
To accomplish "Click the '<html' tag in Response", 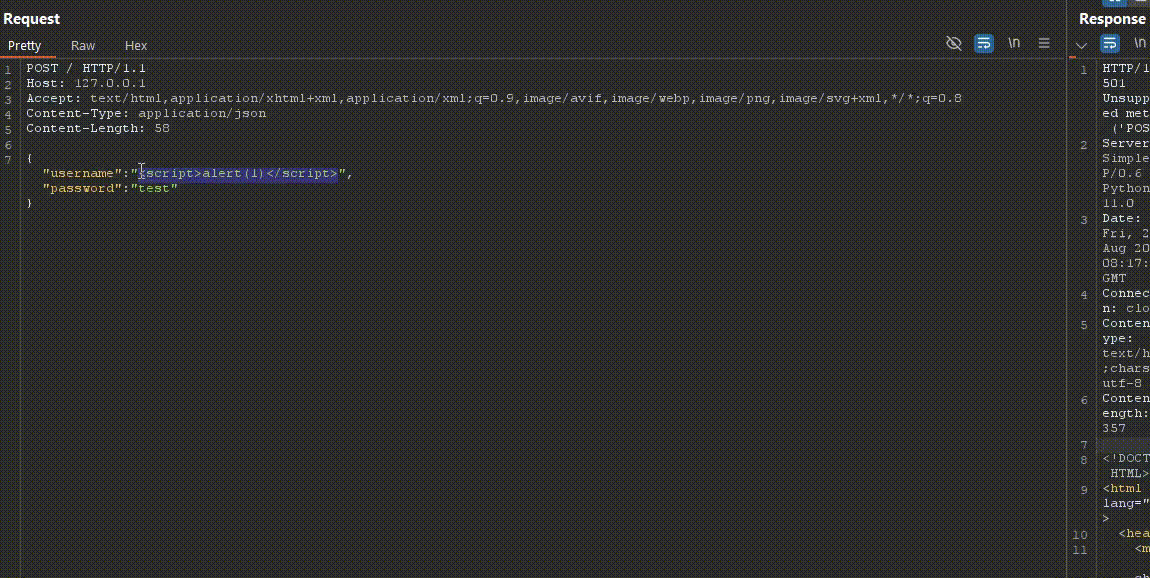I will tap(1122, 489).
